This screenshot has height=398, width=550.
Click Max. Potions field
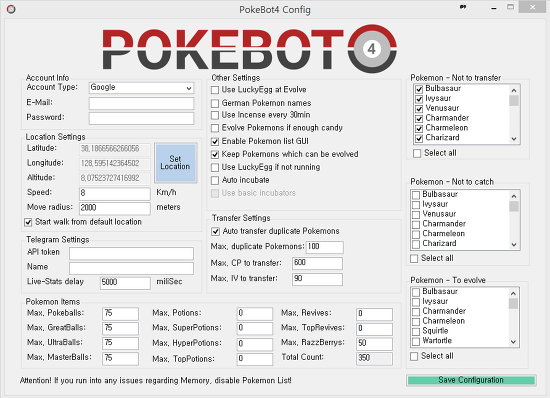point(255,313)
